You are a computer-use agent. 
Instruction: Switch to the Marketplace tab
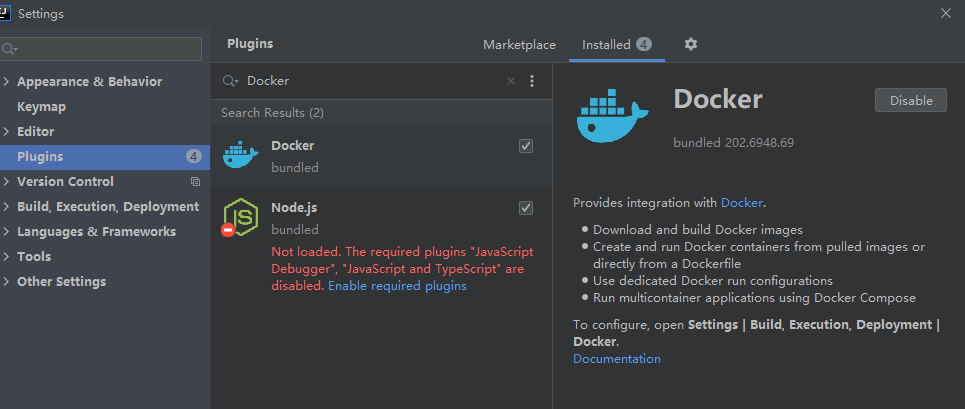point(519,45)
